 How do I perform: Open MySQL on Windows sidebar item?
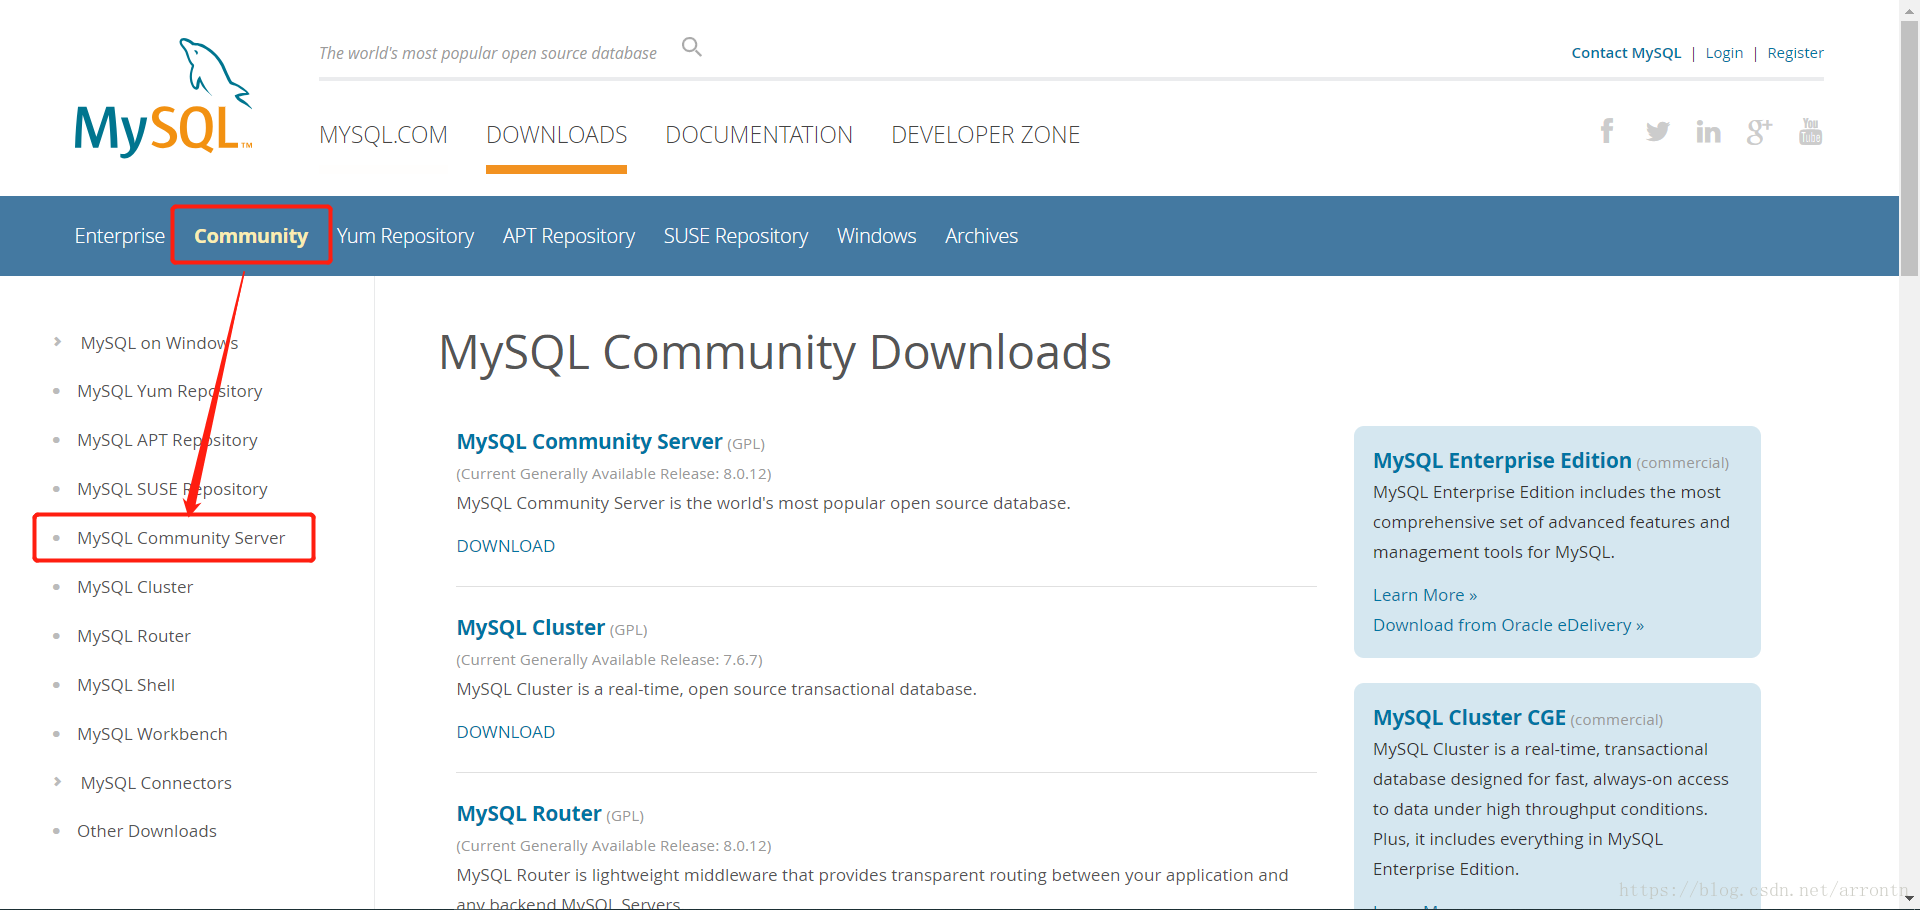(x=159, y=343)
